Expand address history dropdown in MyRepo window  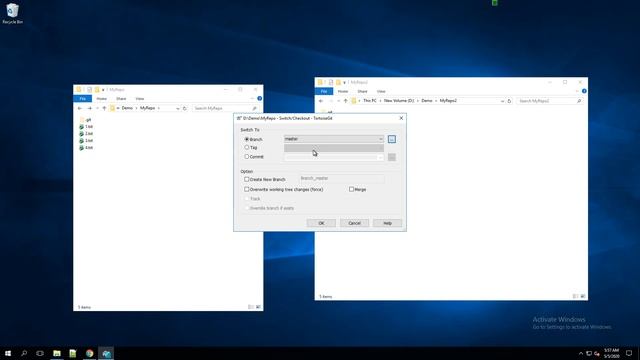click(178, 108)
